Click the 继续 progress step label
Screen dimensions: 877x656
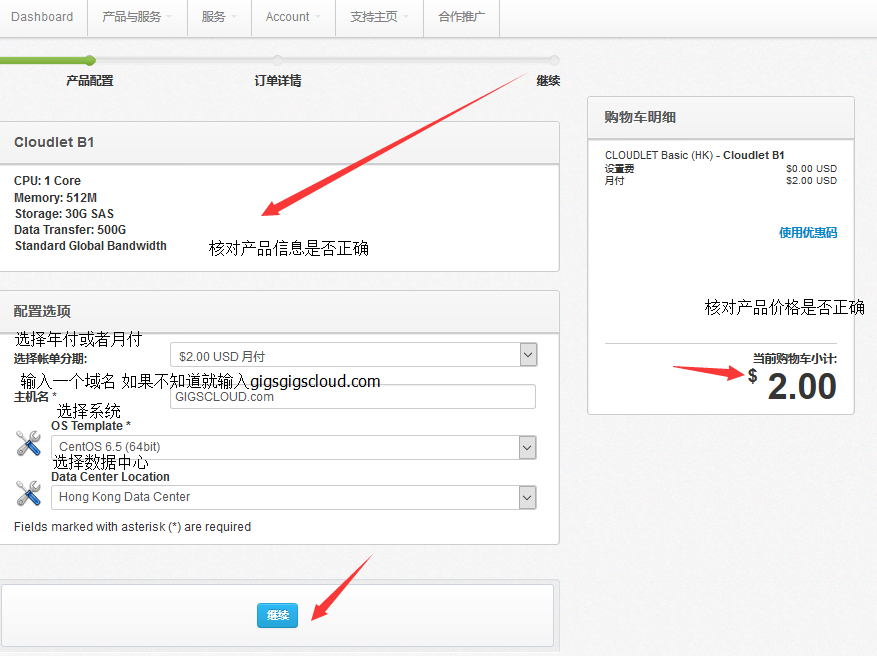pyautogui.click(x=548, y=81)
